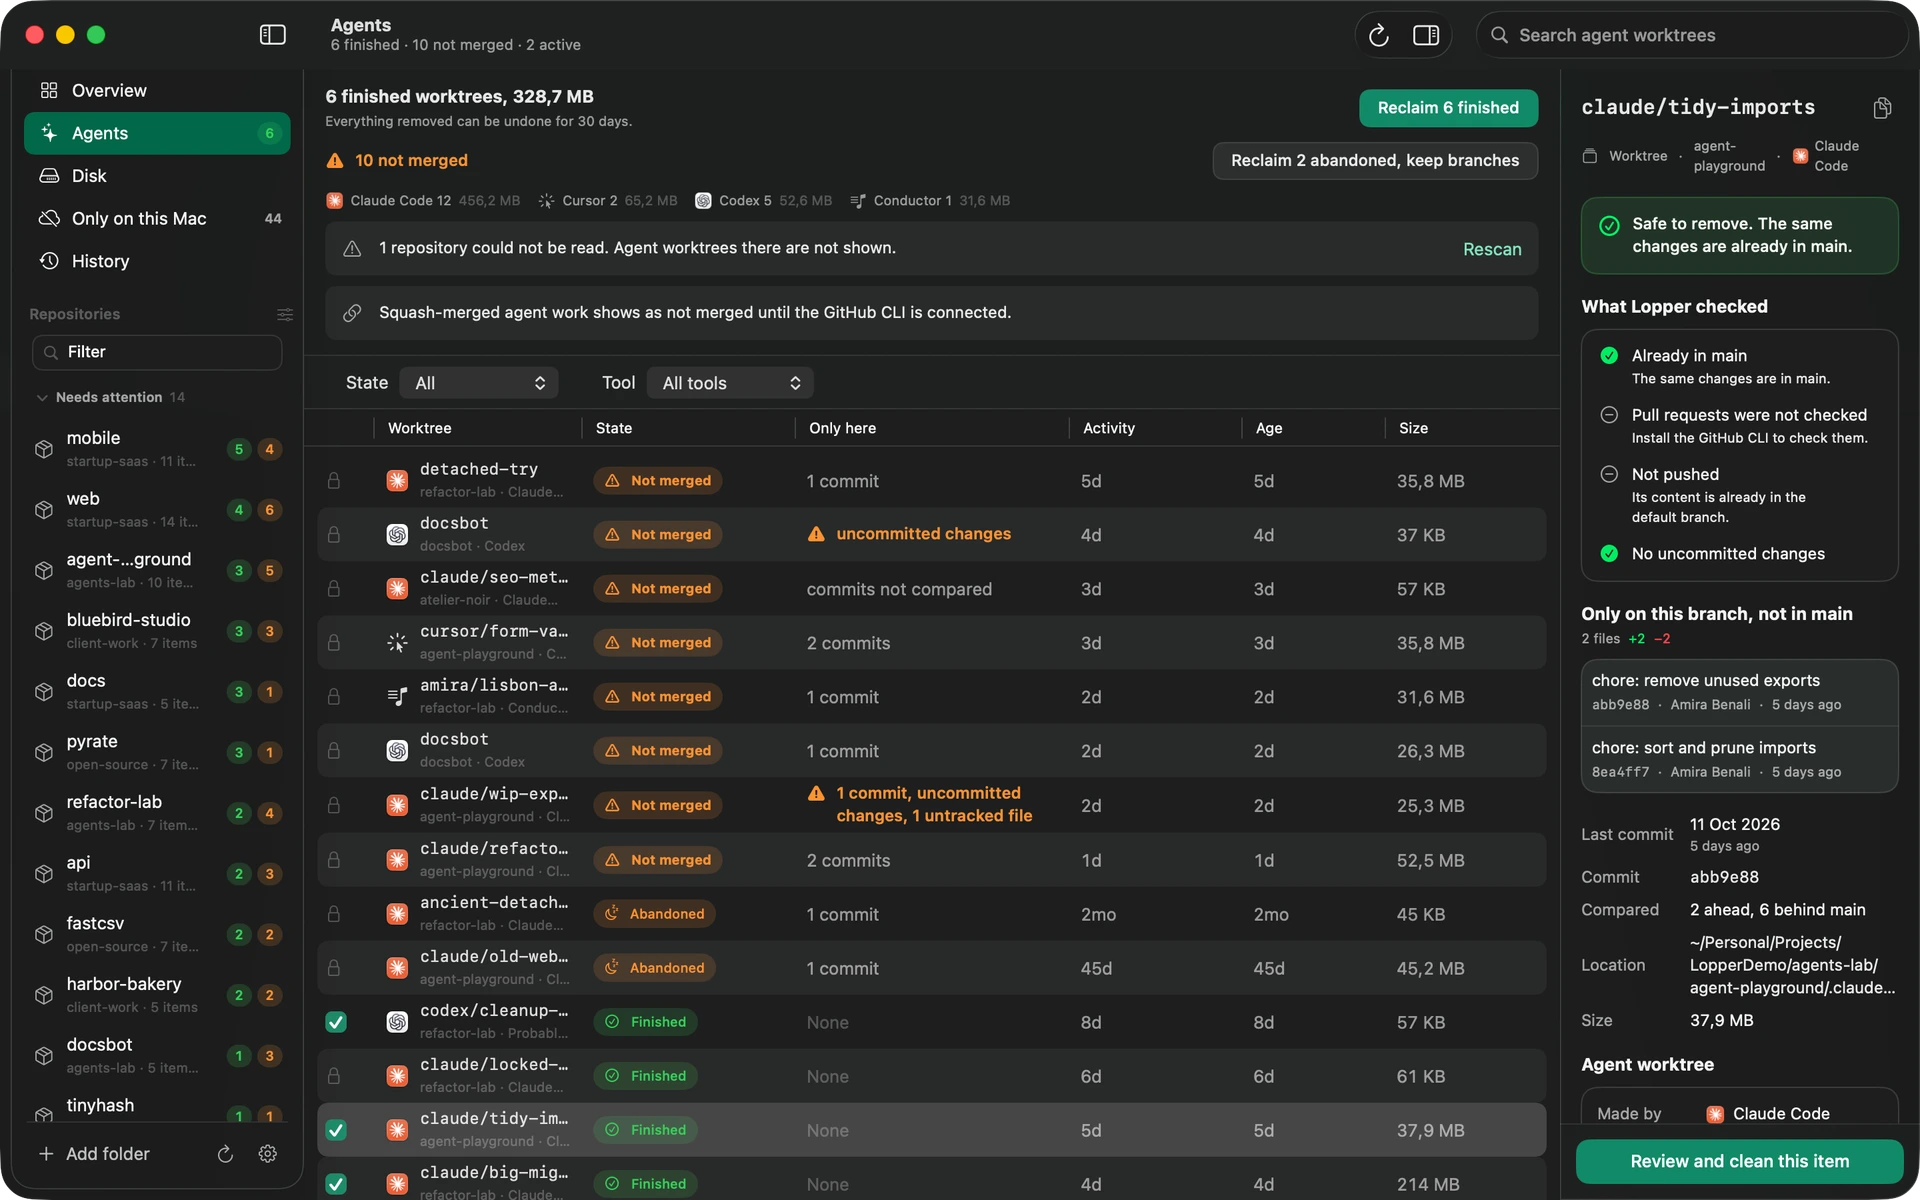
Task: Select the harbor-bakery repository
Action: [x=157, y=995]
